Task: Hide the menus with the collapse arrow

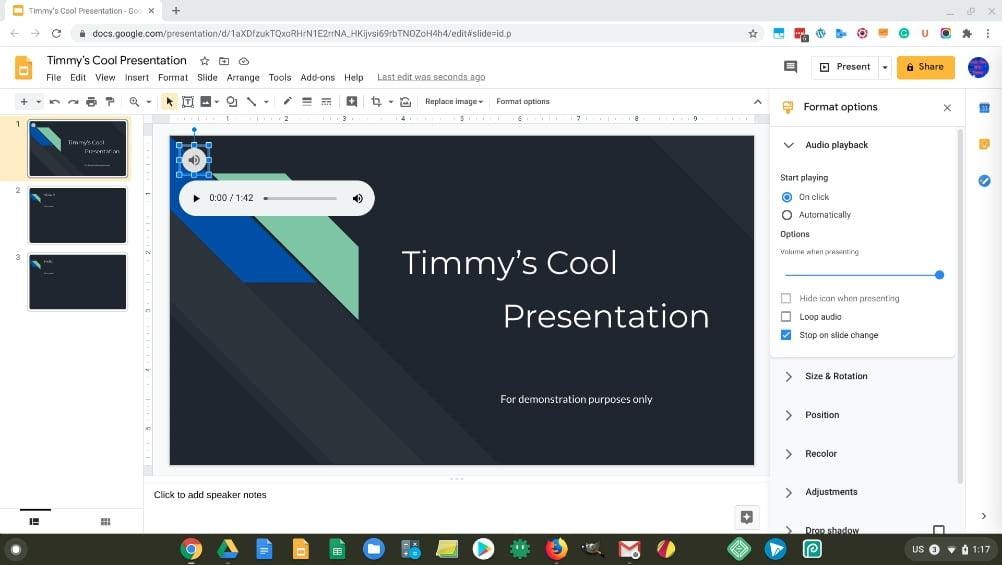Action: (757, 102)
